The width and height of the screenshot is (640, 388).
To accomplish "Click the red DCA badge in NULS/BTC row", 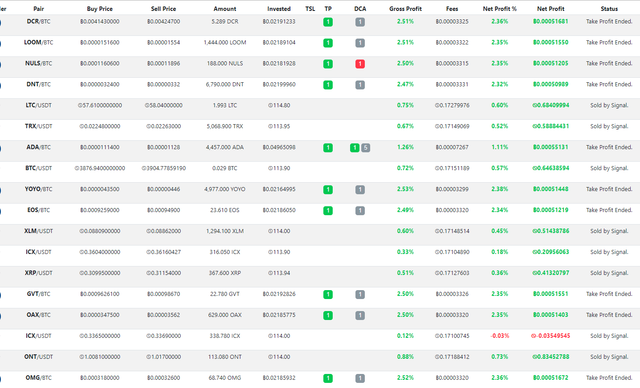I will click(360, 64).
